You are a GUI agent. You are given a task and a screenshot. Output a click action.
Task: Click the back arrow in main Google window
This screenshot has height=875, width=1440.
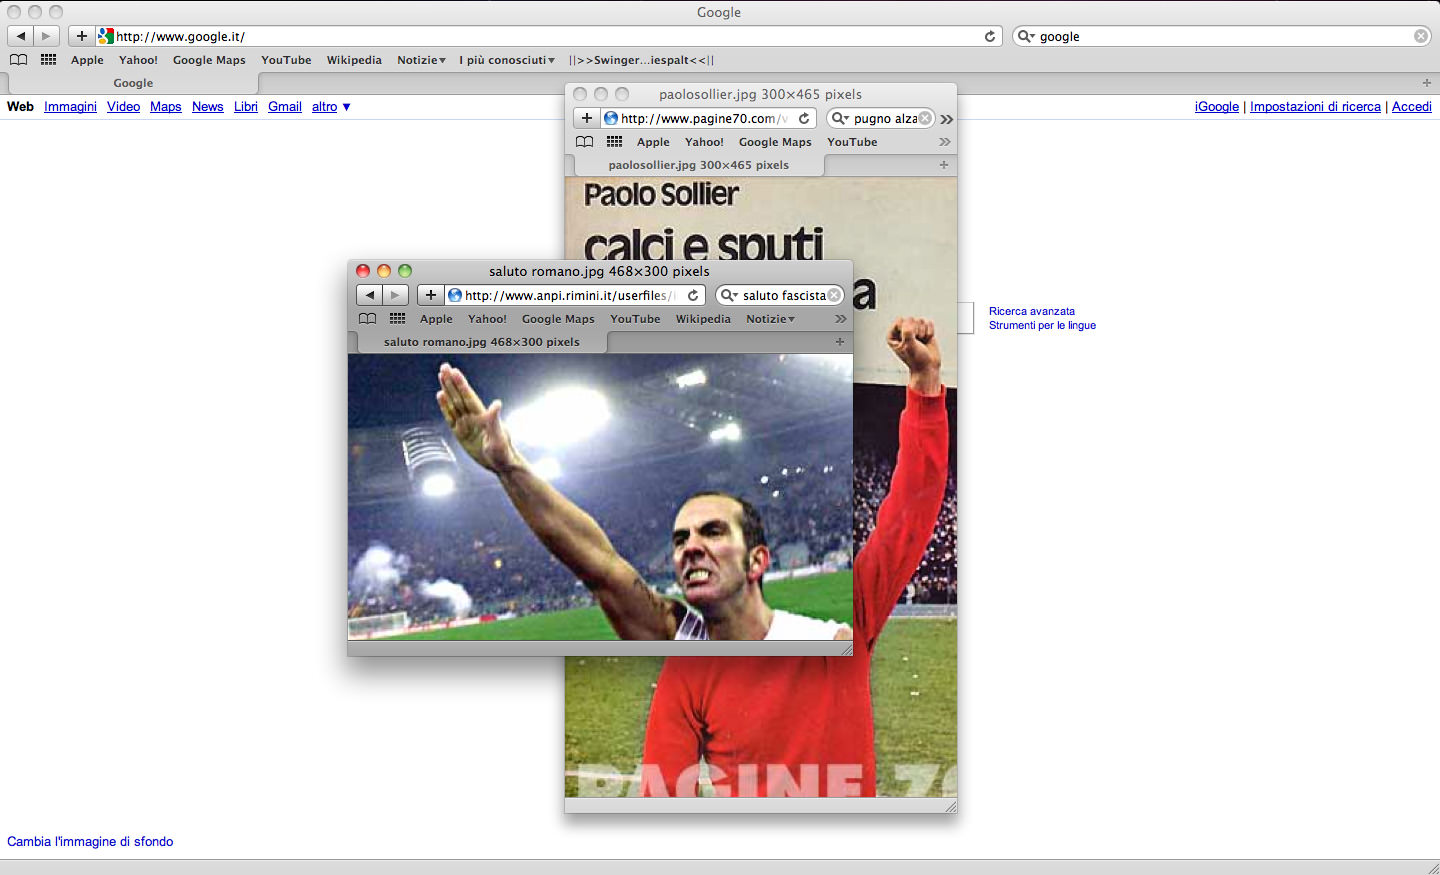pos(20,36)
